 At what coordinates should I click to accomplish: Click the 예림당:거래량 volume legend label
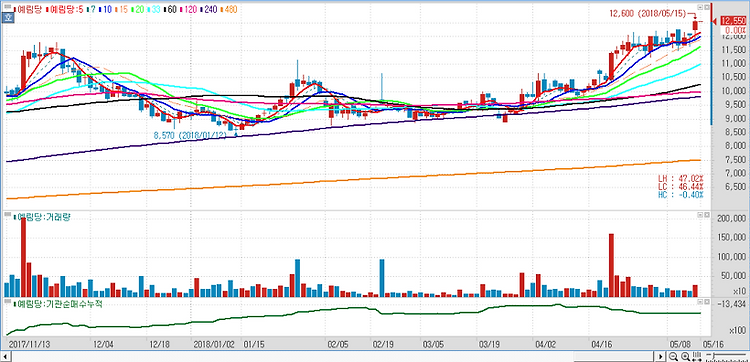point(42,217)
